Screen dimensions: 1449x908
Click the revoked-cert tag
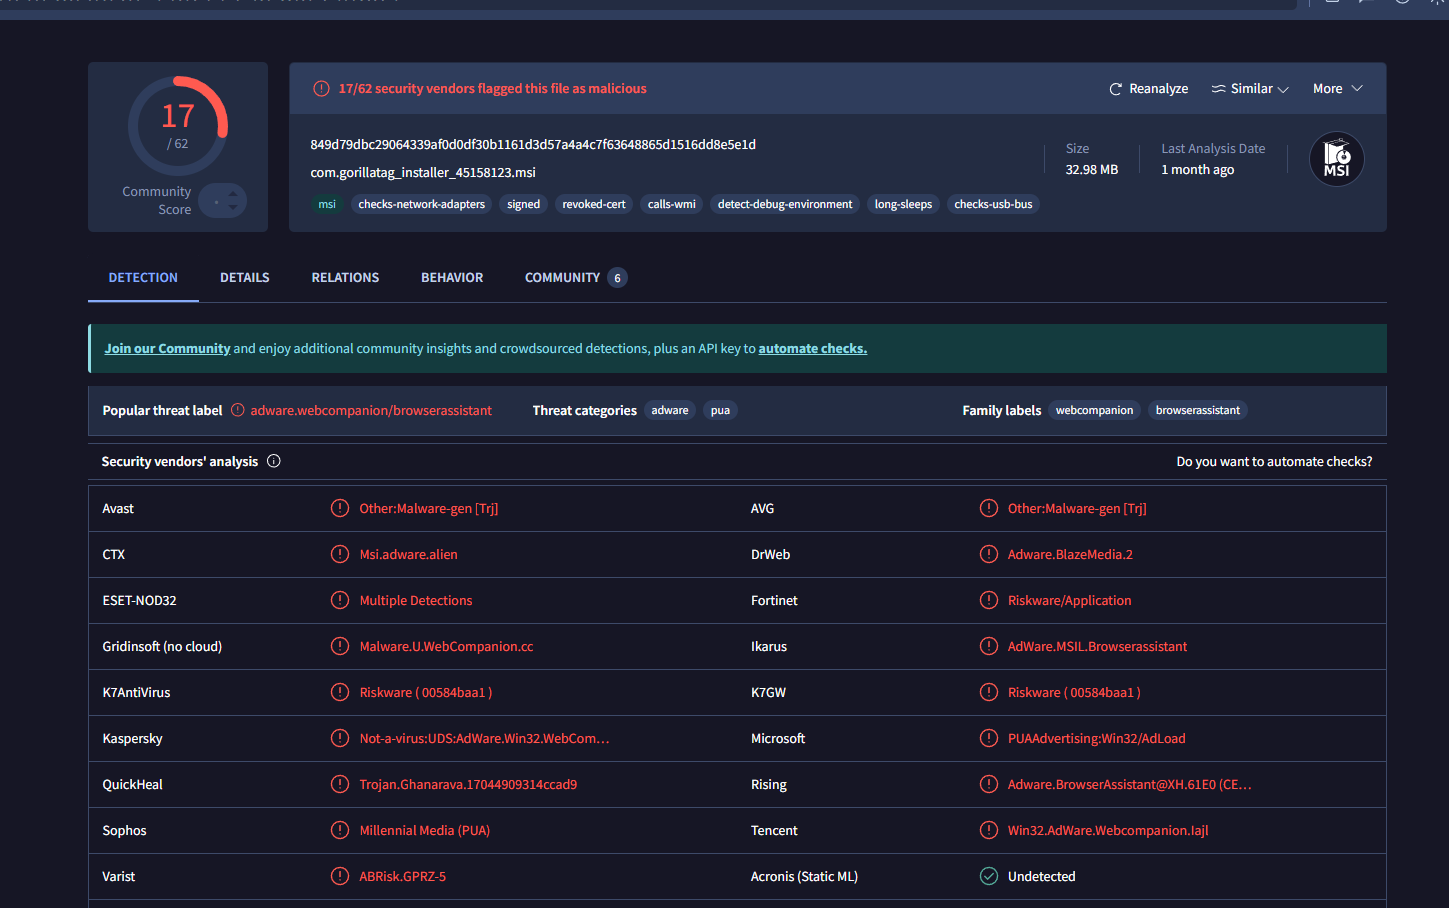[594, 204]
